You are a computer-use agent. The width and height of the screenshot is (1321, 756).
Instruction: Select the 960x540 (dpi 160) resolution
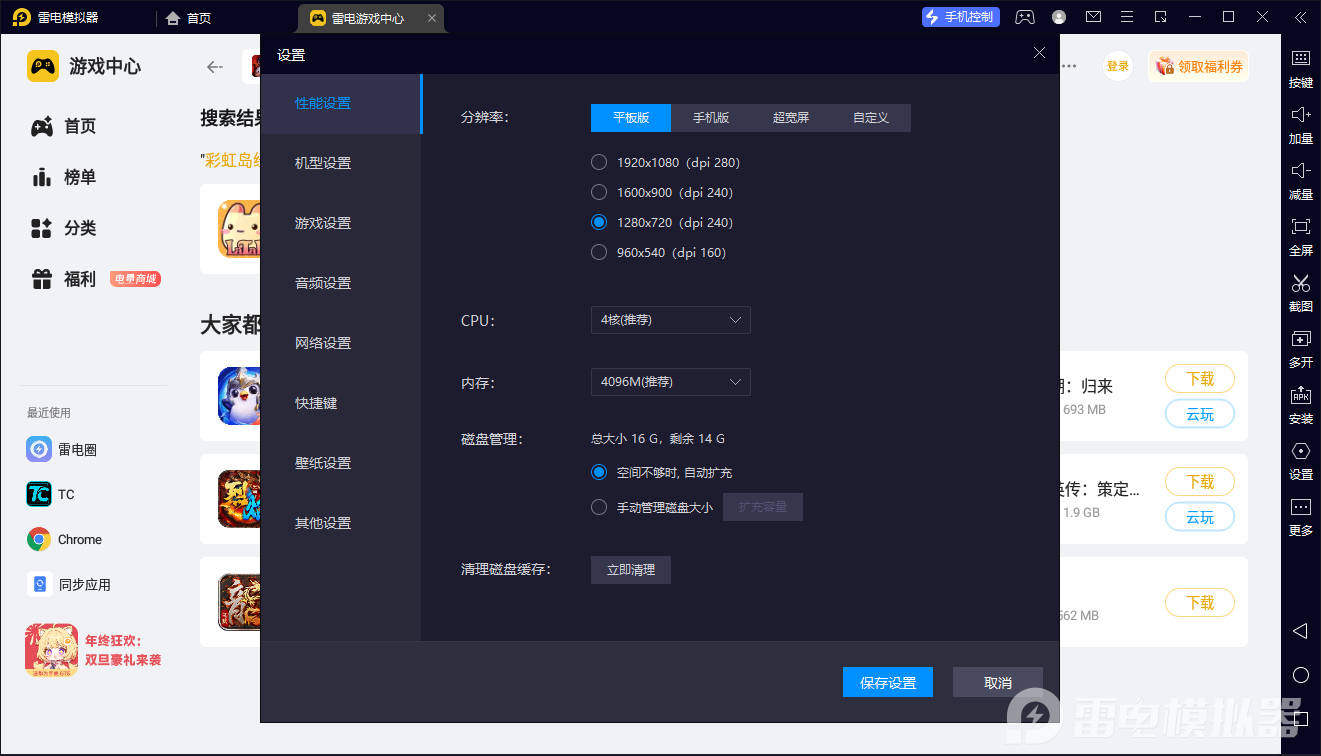[599, 252]
